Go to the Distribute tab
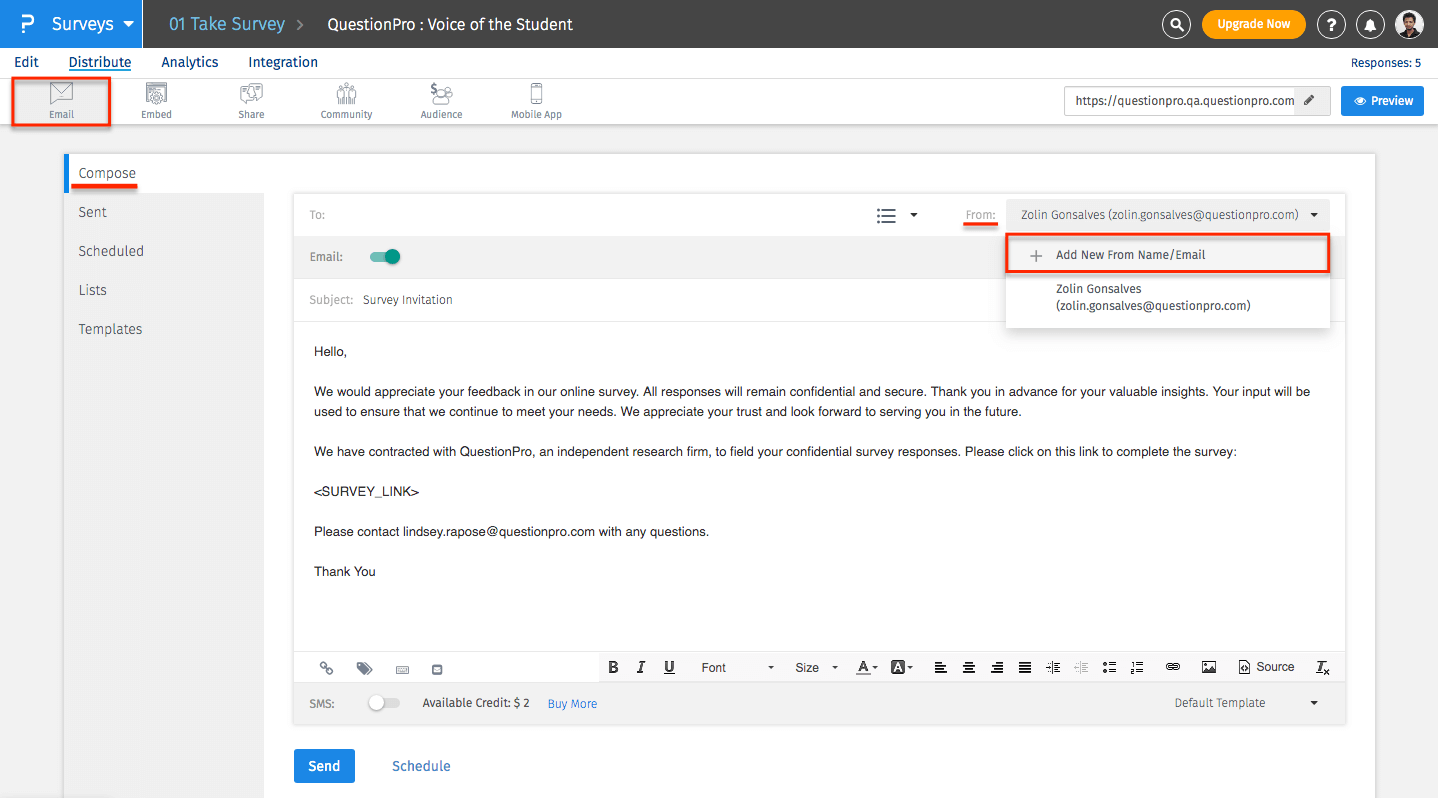 tap(100, 62)
